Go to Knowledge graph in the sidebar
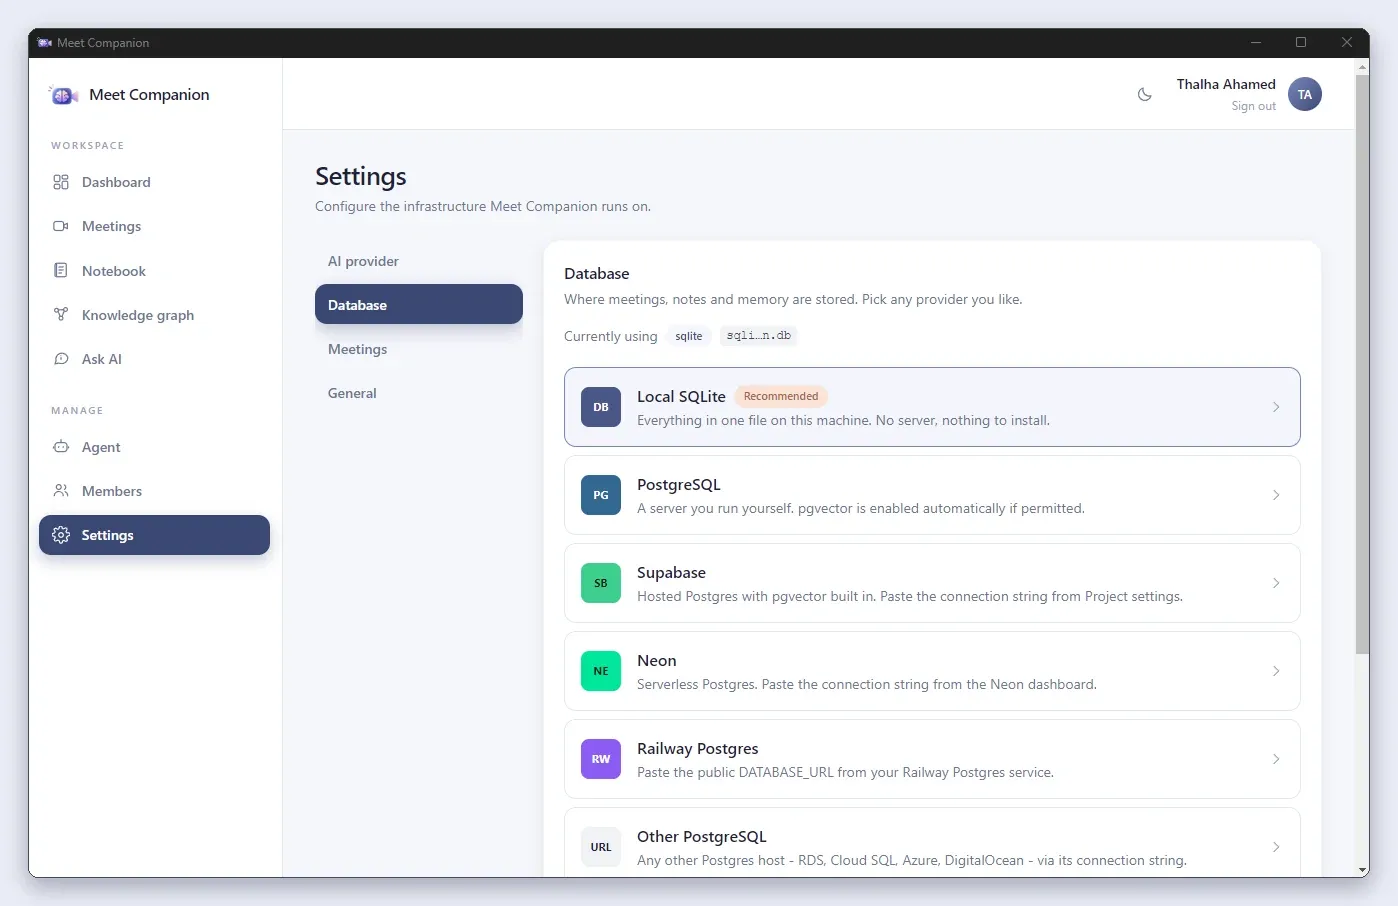 [x=138, y=315]
